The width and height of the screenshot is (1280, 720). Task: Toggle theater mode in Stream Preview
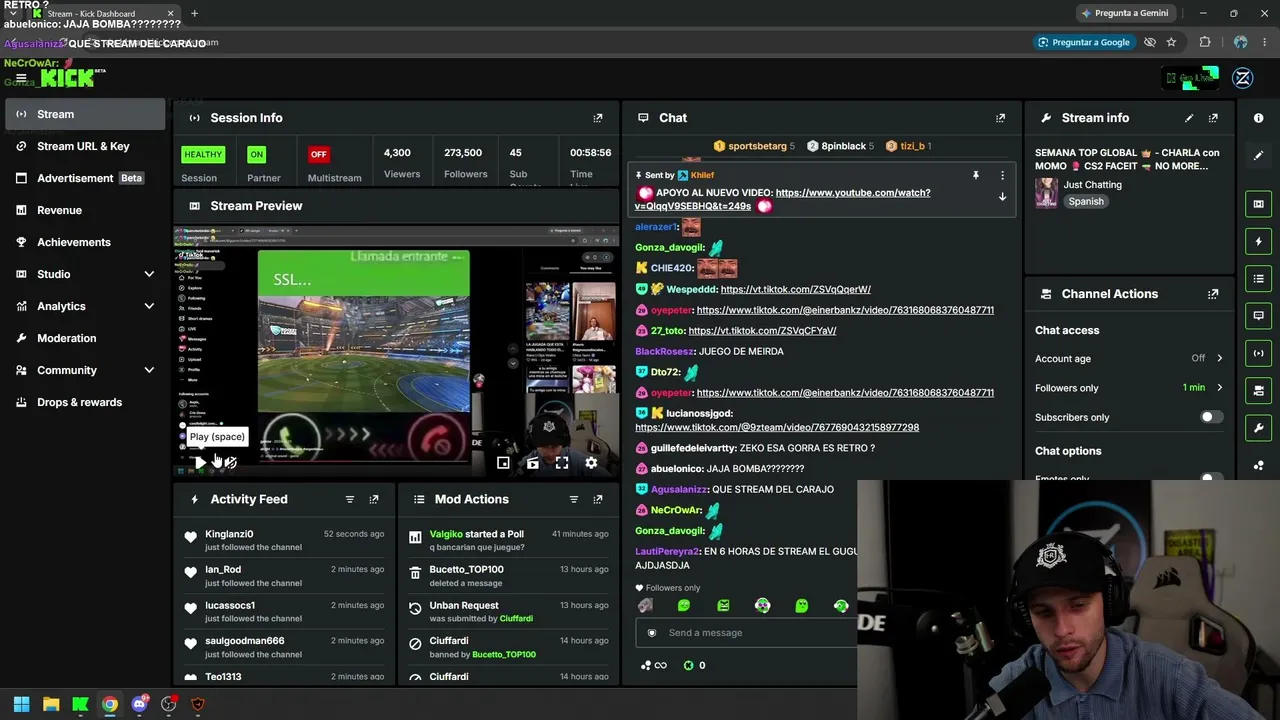pos(533,463)
